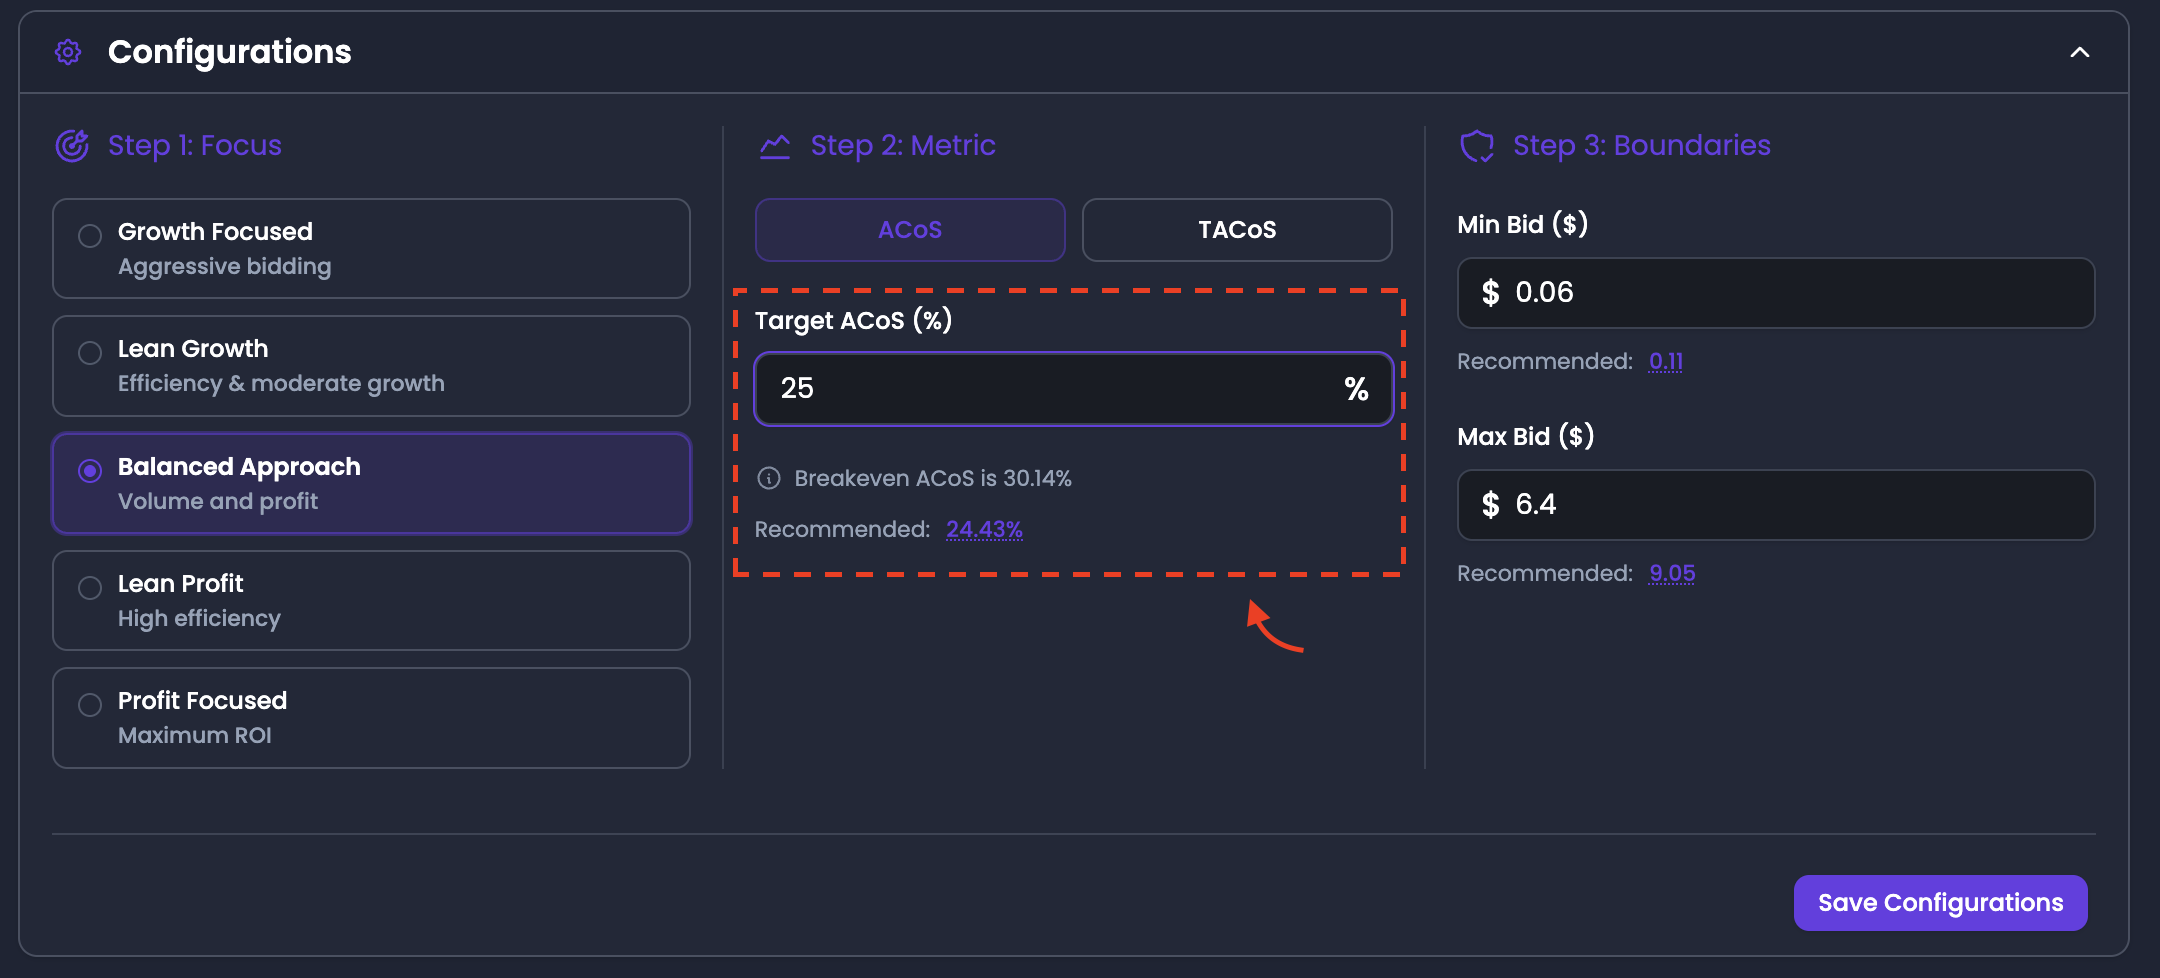Click the 'High efficiency' description text
2160x978 pixels.
click(x=199, y=619)
